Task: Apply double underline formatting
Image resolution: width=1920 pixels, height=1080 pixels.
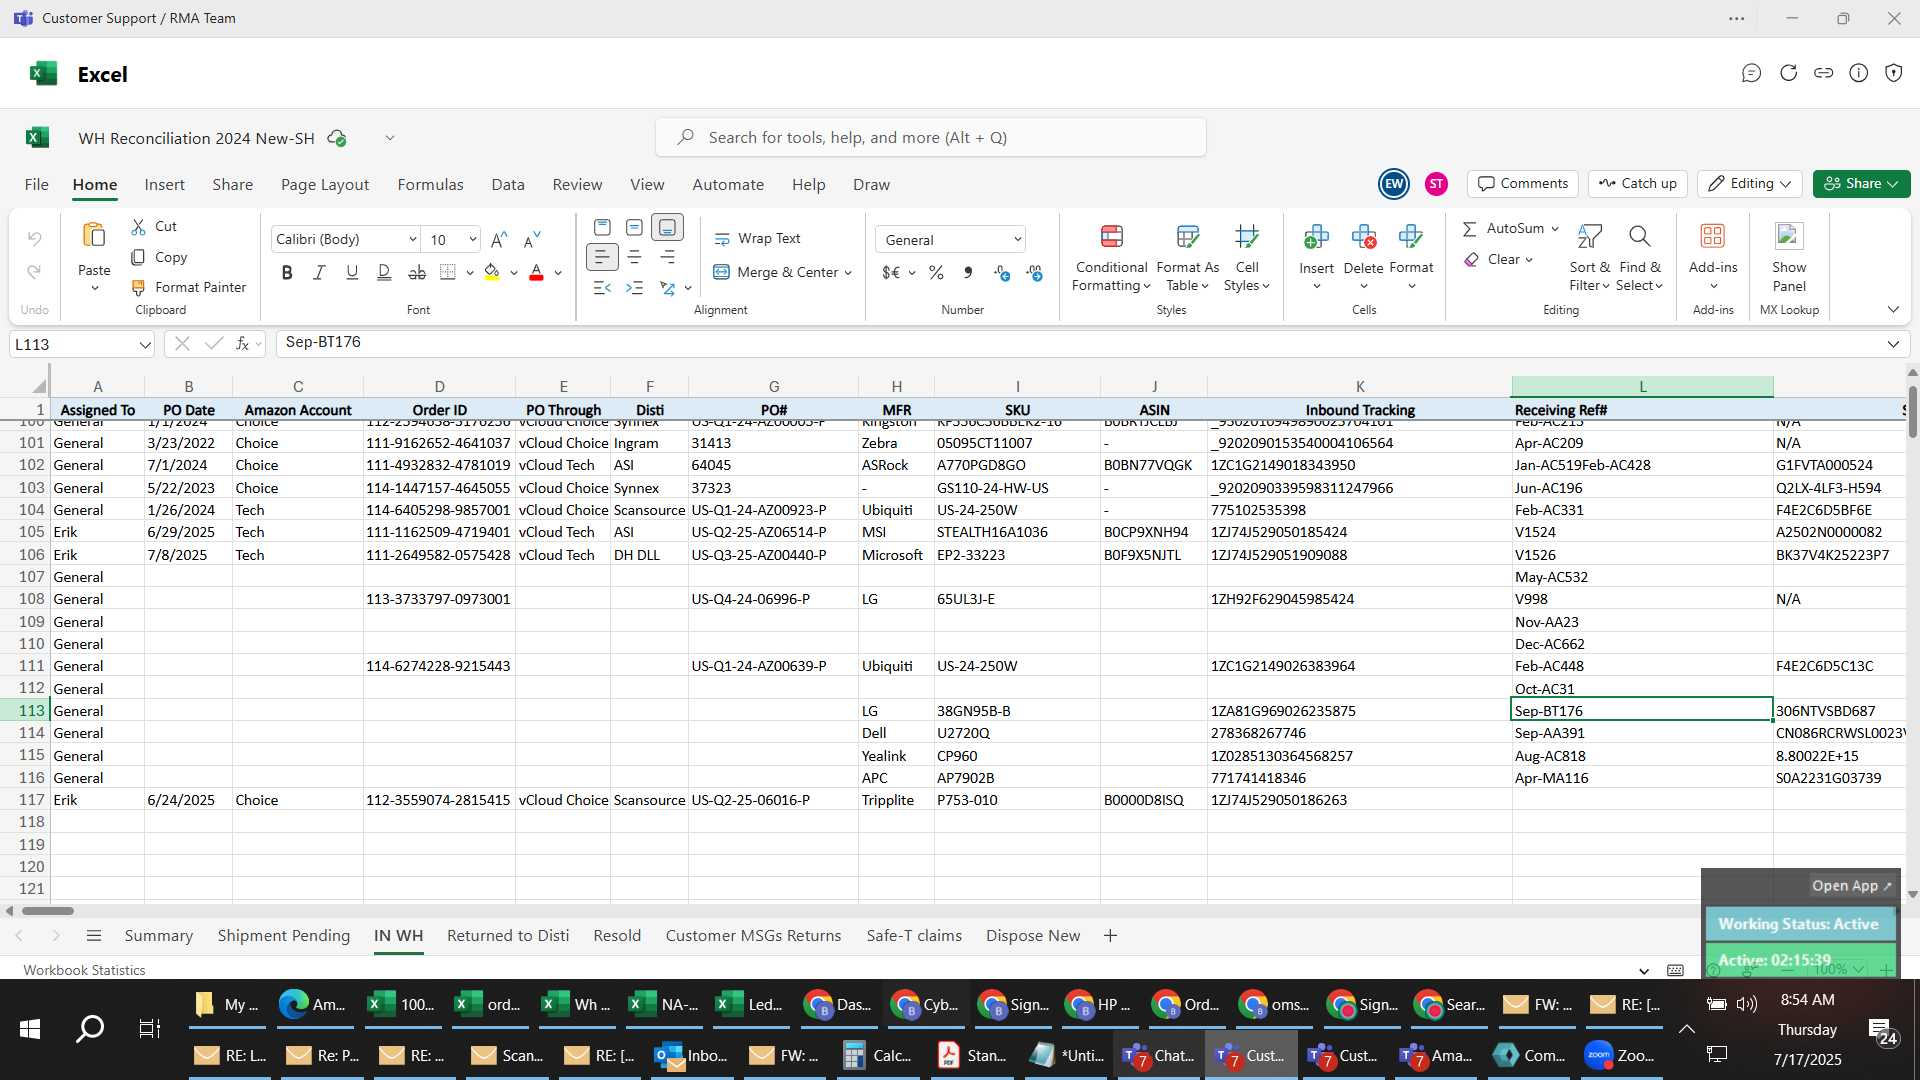Action: pos(384,273)
